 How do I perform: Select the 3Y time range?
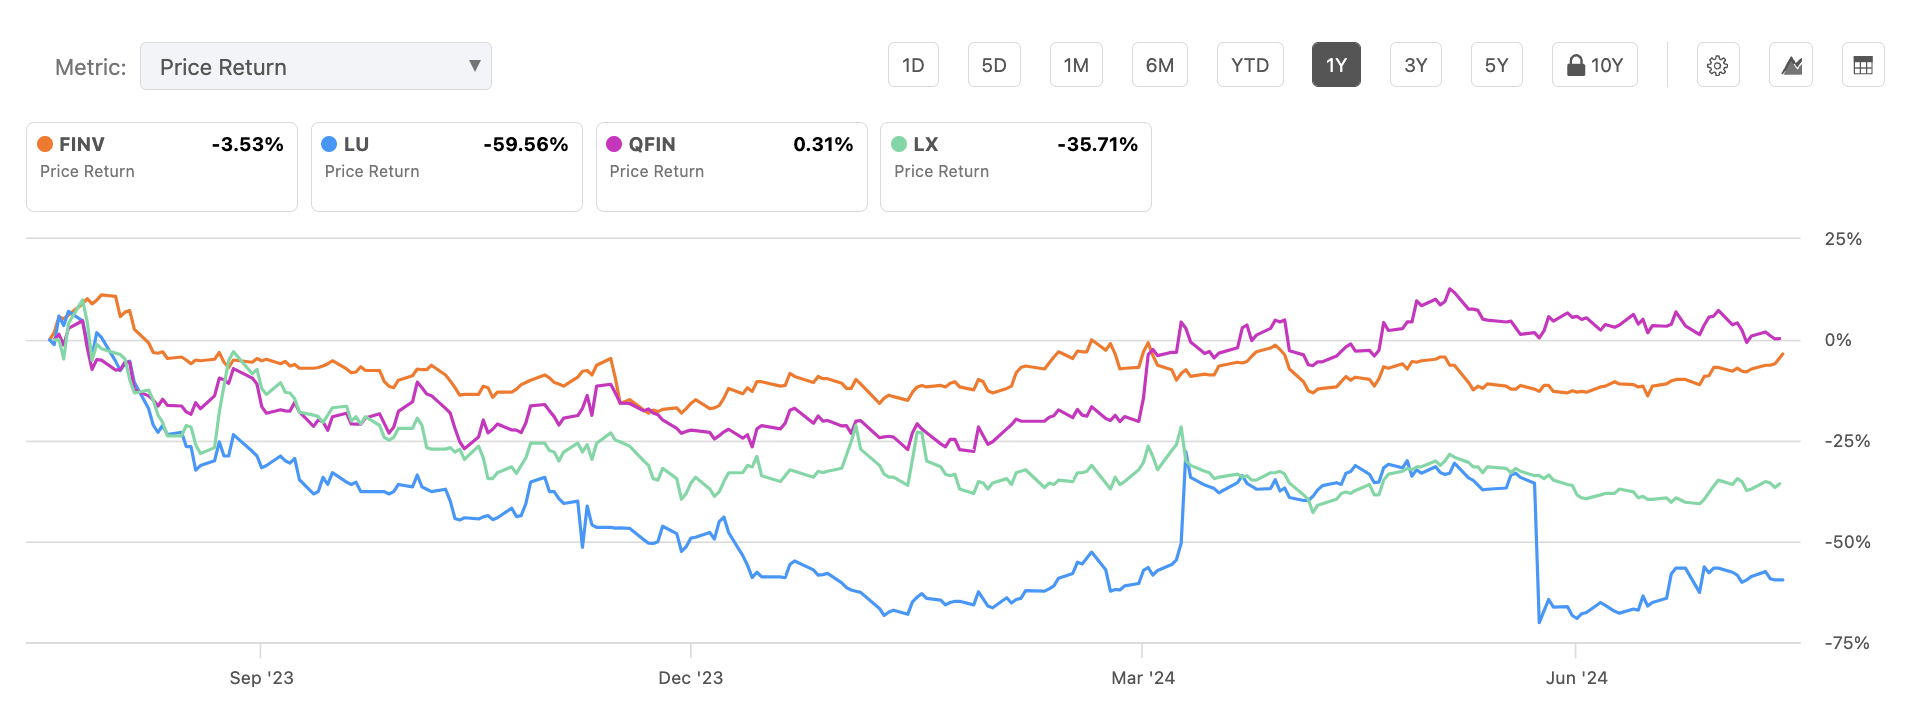pyautogui.click(x=1416, y=64)
